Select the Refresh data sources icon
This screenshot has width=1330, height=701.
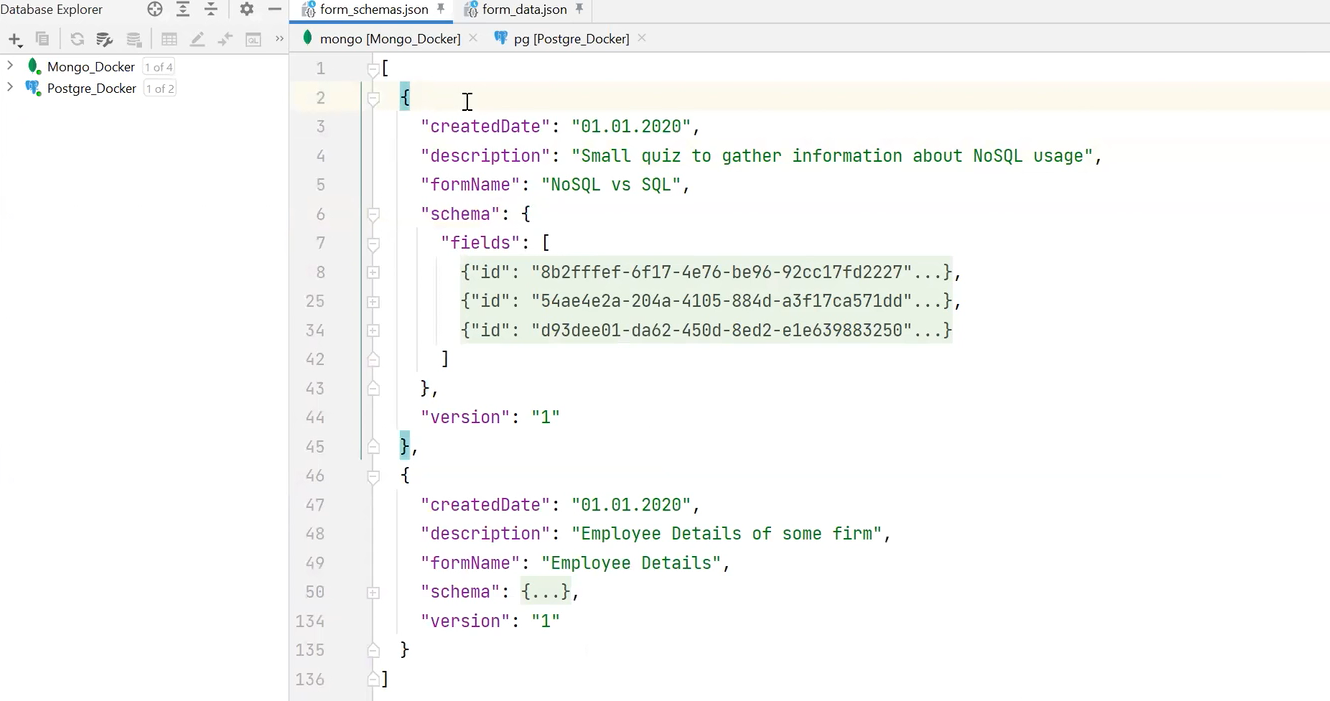tap(76, 39)
